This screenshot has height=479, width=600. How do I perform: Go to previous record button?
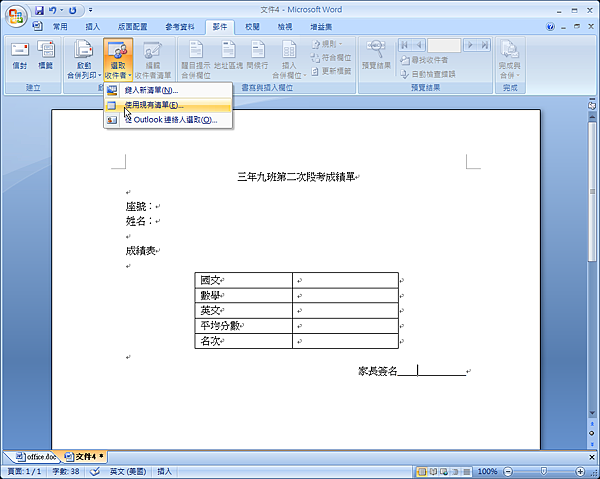point(419,45)
